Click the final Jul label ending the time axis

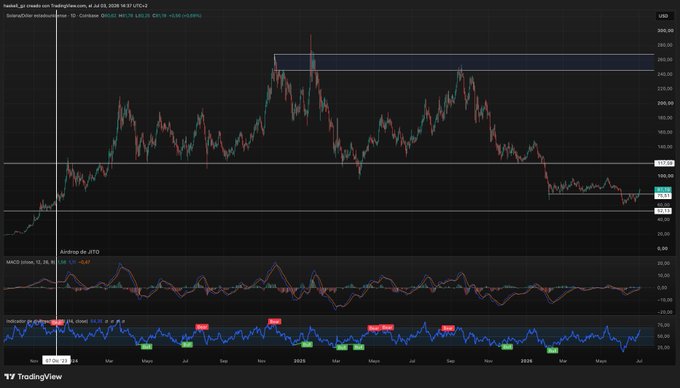639,361
